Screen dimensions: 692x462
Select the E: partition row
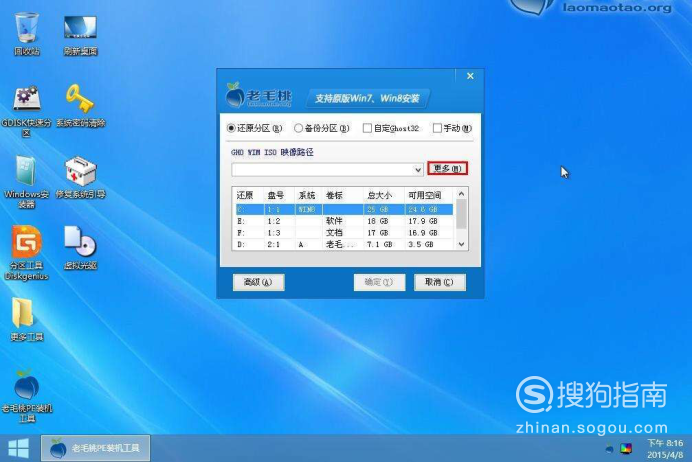(344, 221)
